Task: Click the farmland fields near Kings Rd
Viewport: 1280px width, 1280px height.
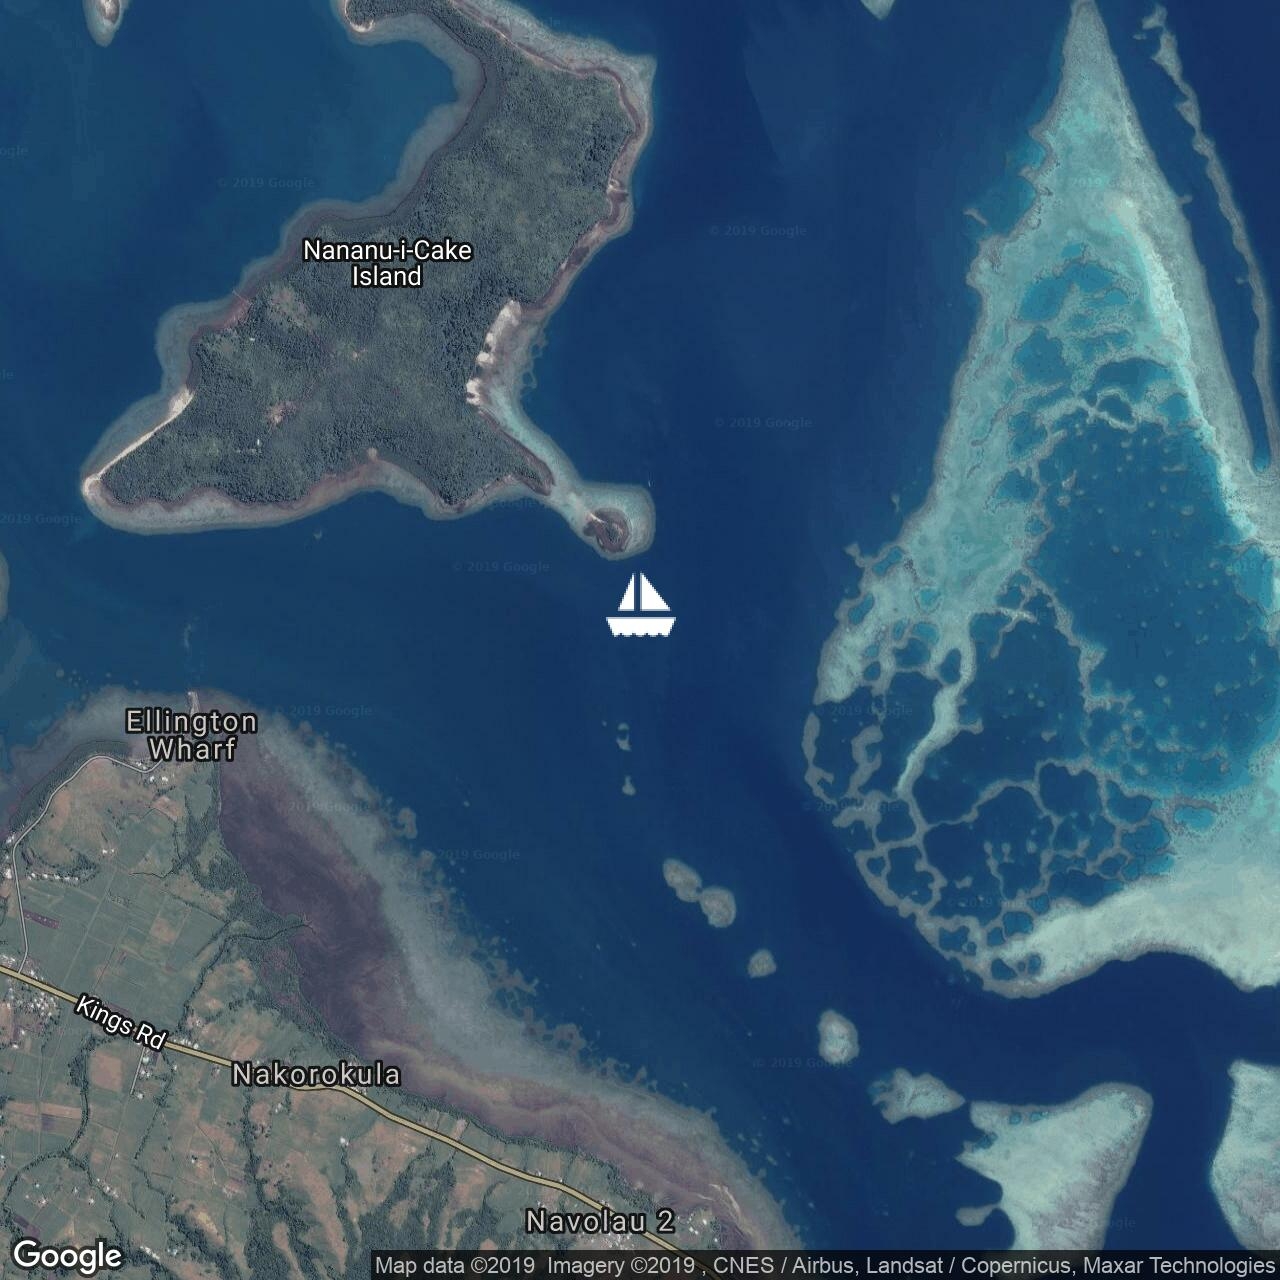Action: tap(100, 900)
